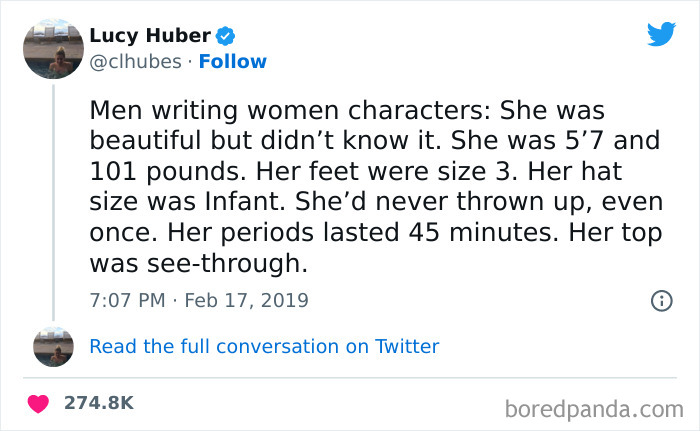Open the tweet info circle icon
700x431 pixels.
click(x=661, y=300)
